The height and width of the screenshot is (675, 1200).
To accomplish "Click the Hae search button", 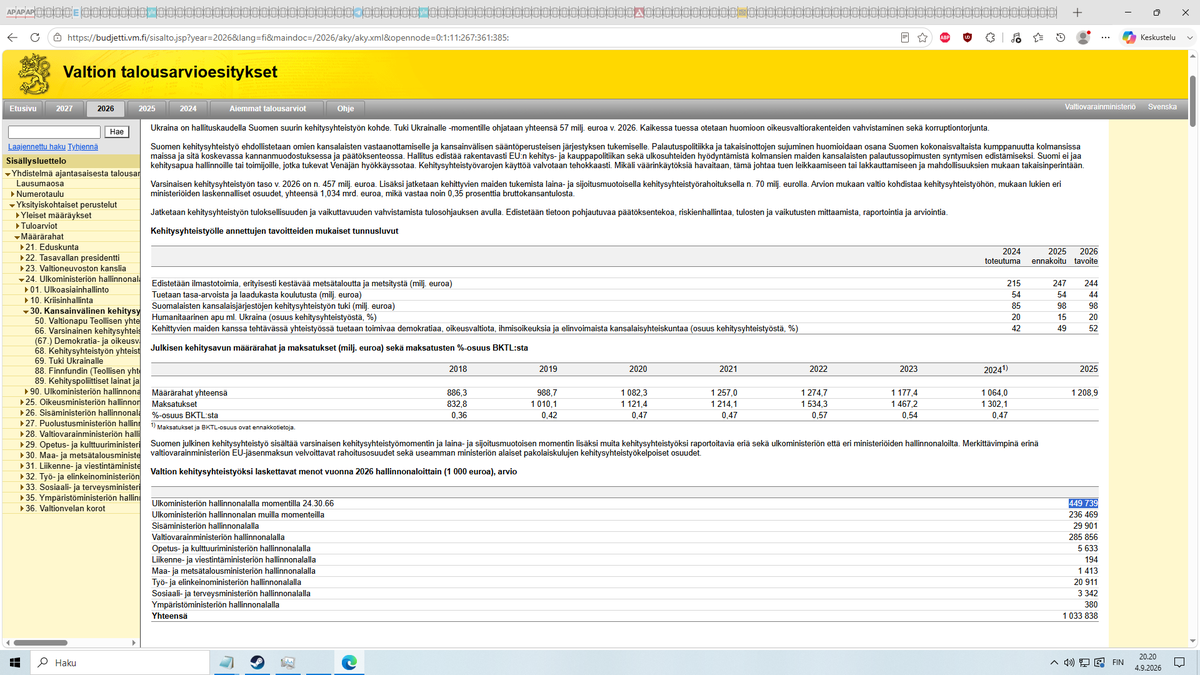I will 116,132.
